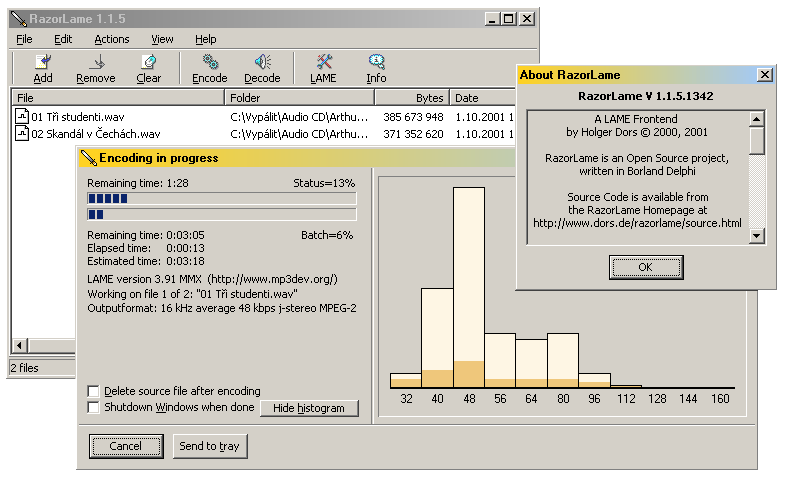The width and height of the screenshot is (787, 483).
Task: Open LAME options toolbar icon
Action: pos(323,63)
